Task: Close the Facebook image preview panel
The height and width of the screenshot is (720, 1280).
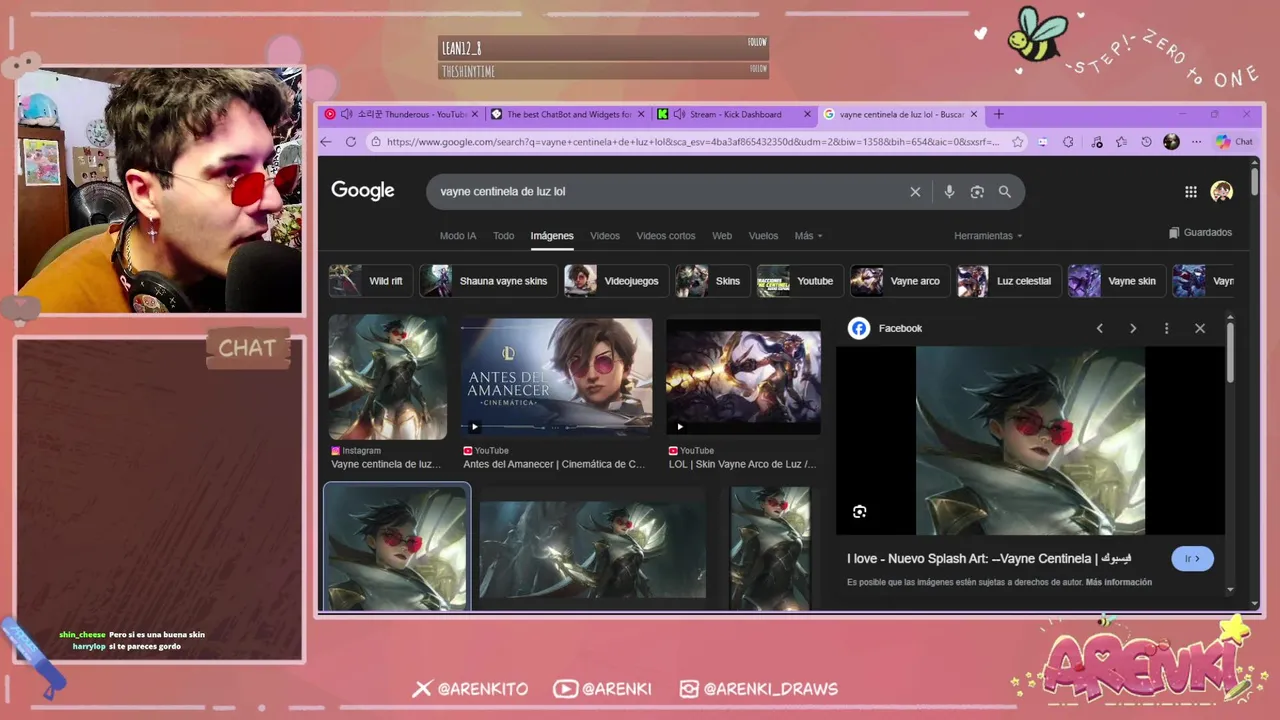Action: [x=1200, y=328]
